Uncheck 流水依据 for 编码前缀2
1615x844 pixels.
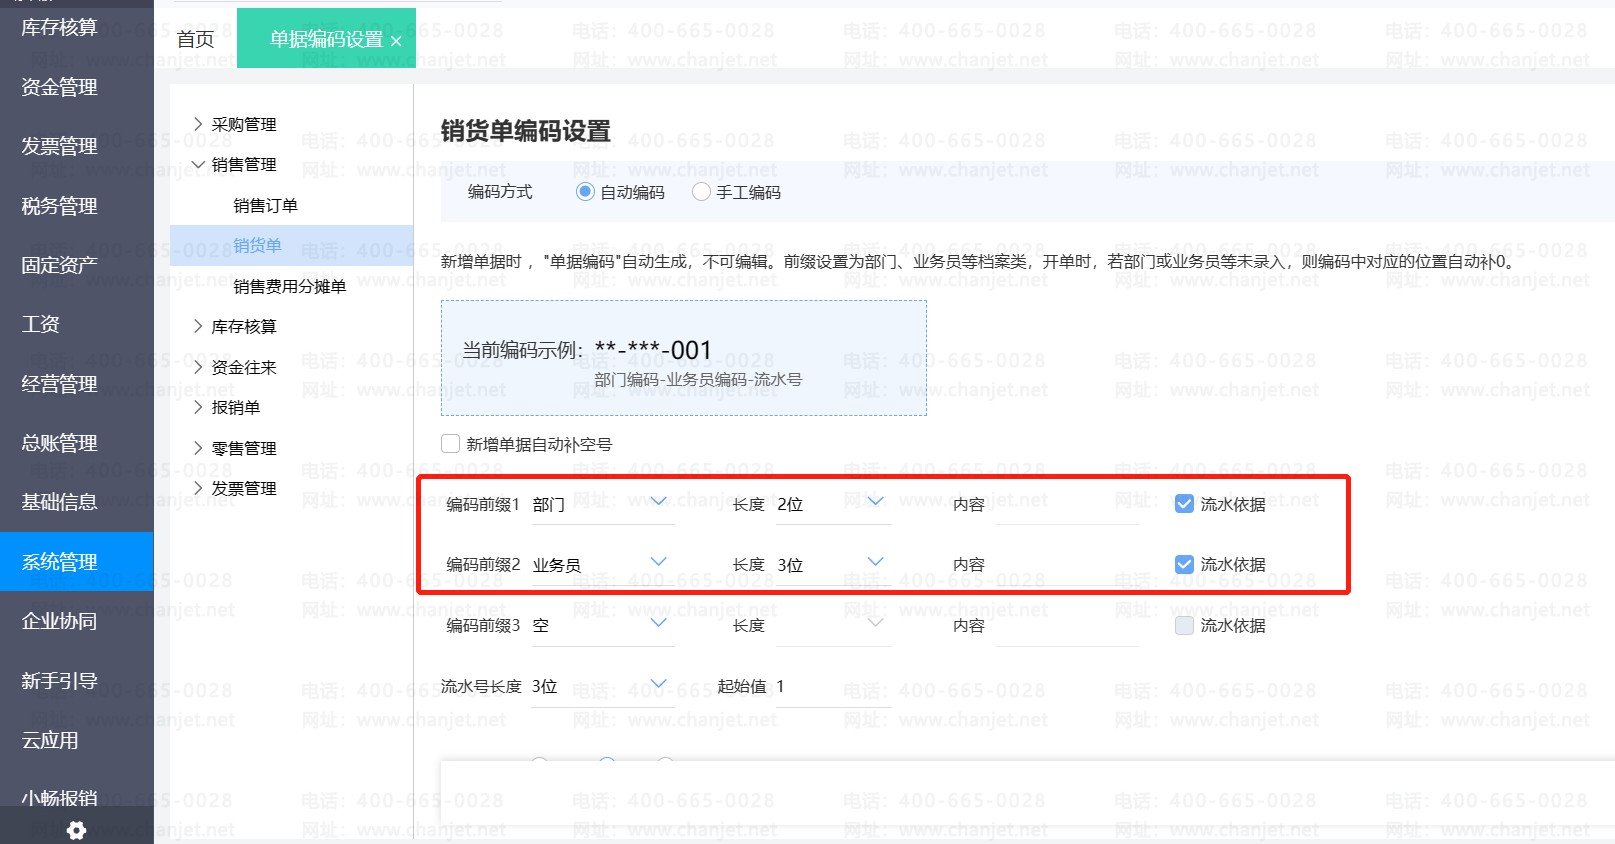tap(1184, 565)
